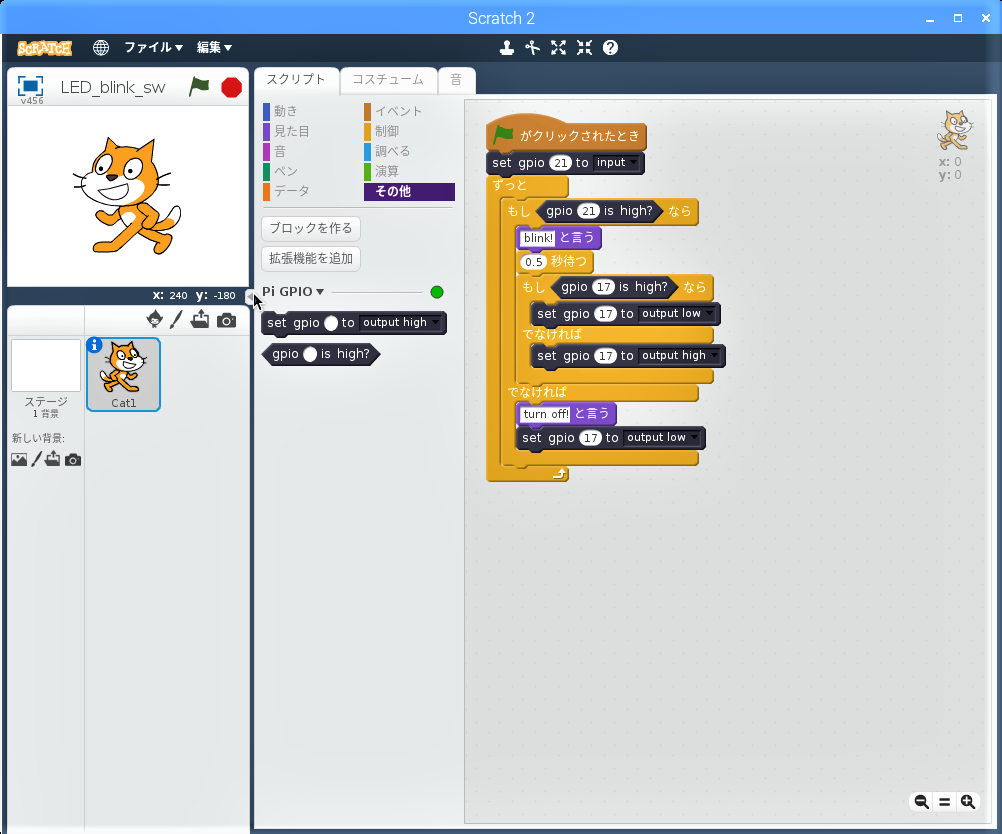Select the Delete scissors tool
Screen dimensions: 1002x834
pos(532,48)
